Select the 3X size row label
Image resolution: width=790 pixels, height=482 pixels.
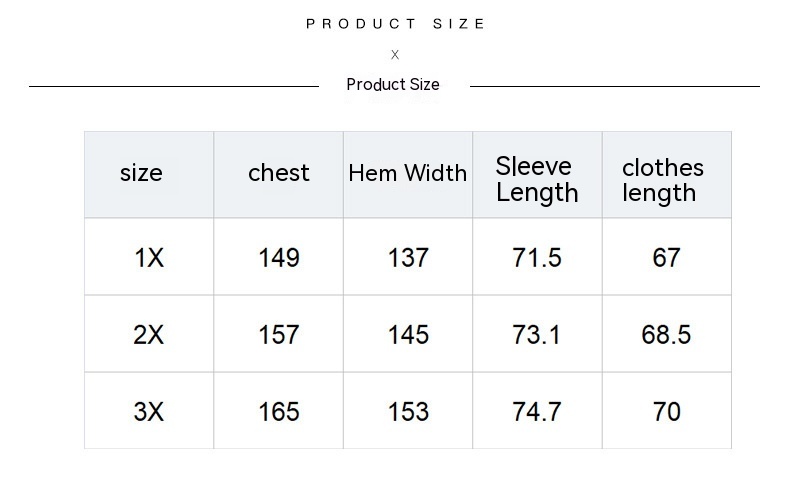(x=149, y=411)
